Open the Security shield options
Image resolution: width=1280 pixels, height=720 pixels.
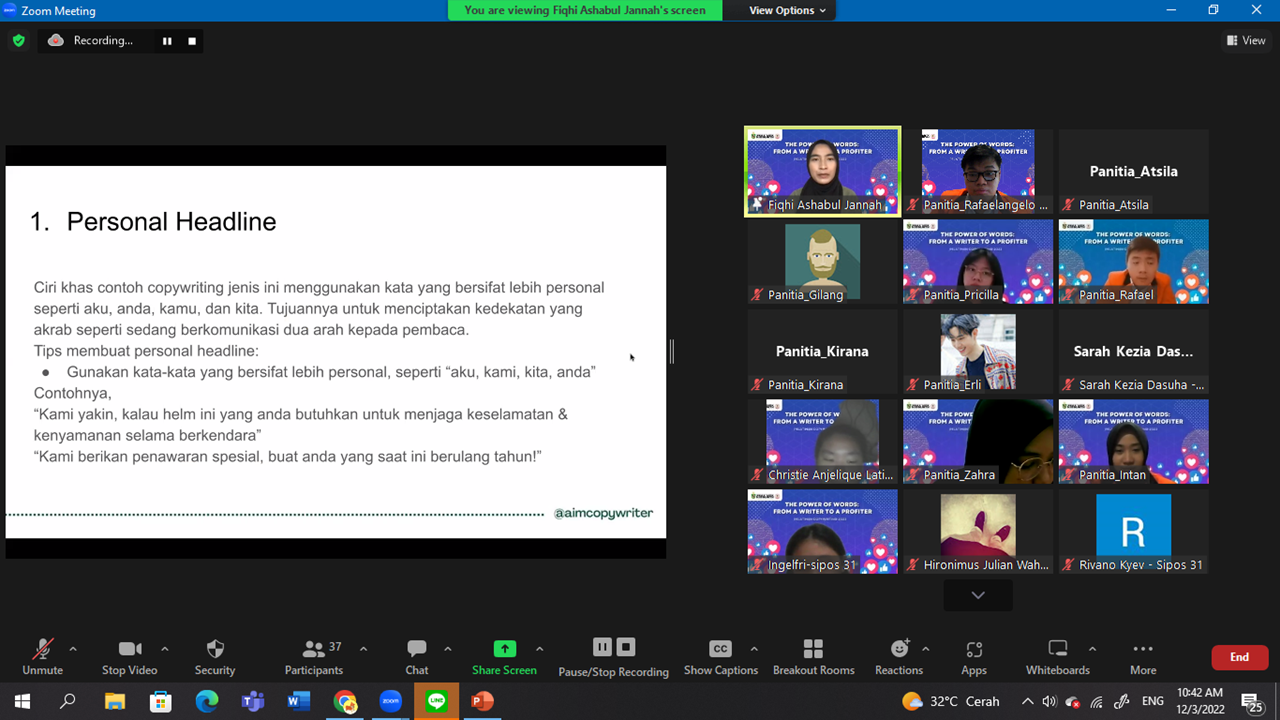point(215,657)
